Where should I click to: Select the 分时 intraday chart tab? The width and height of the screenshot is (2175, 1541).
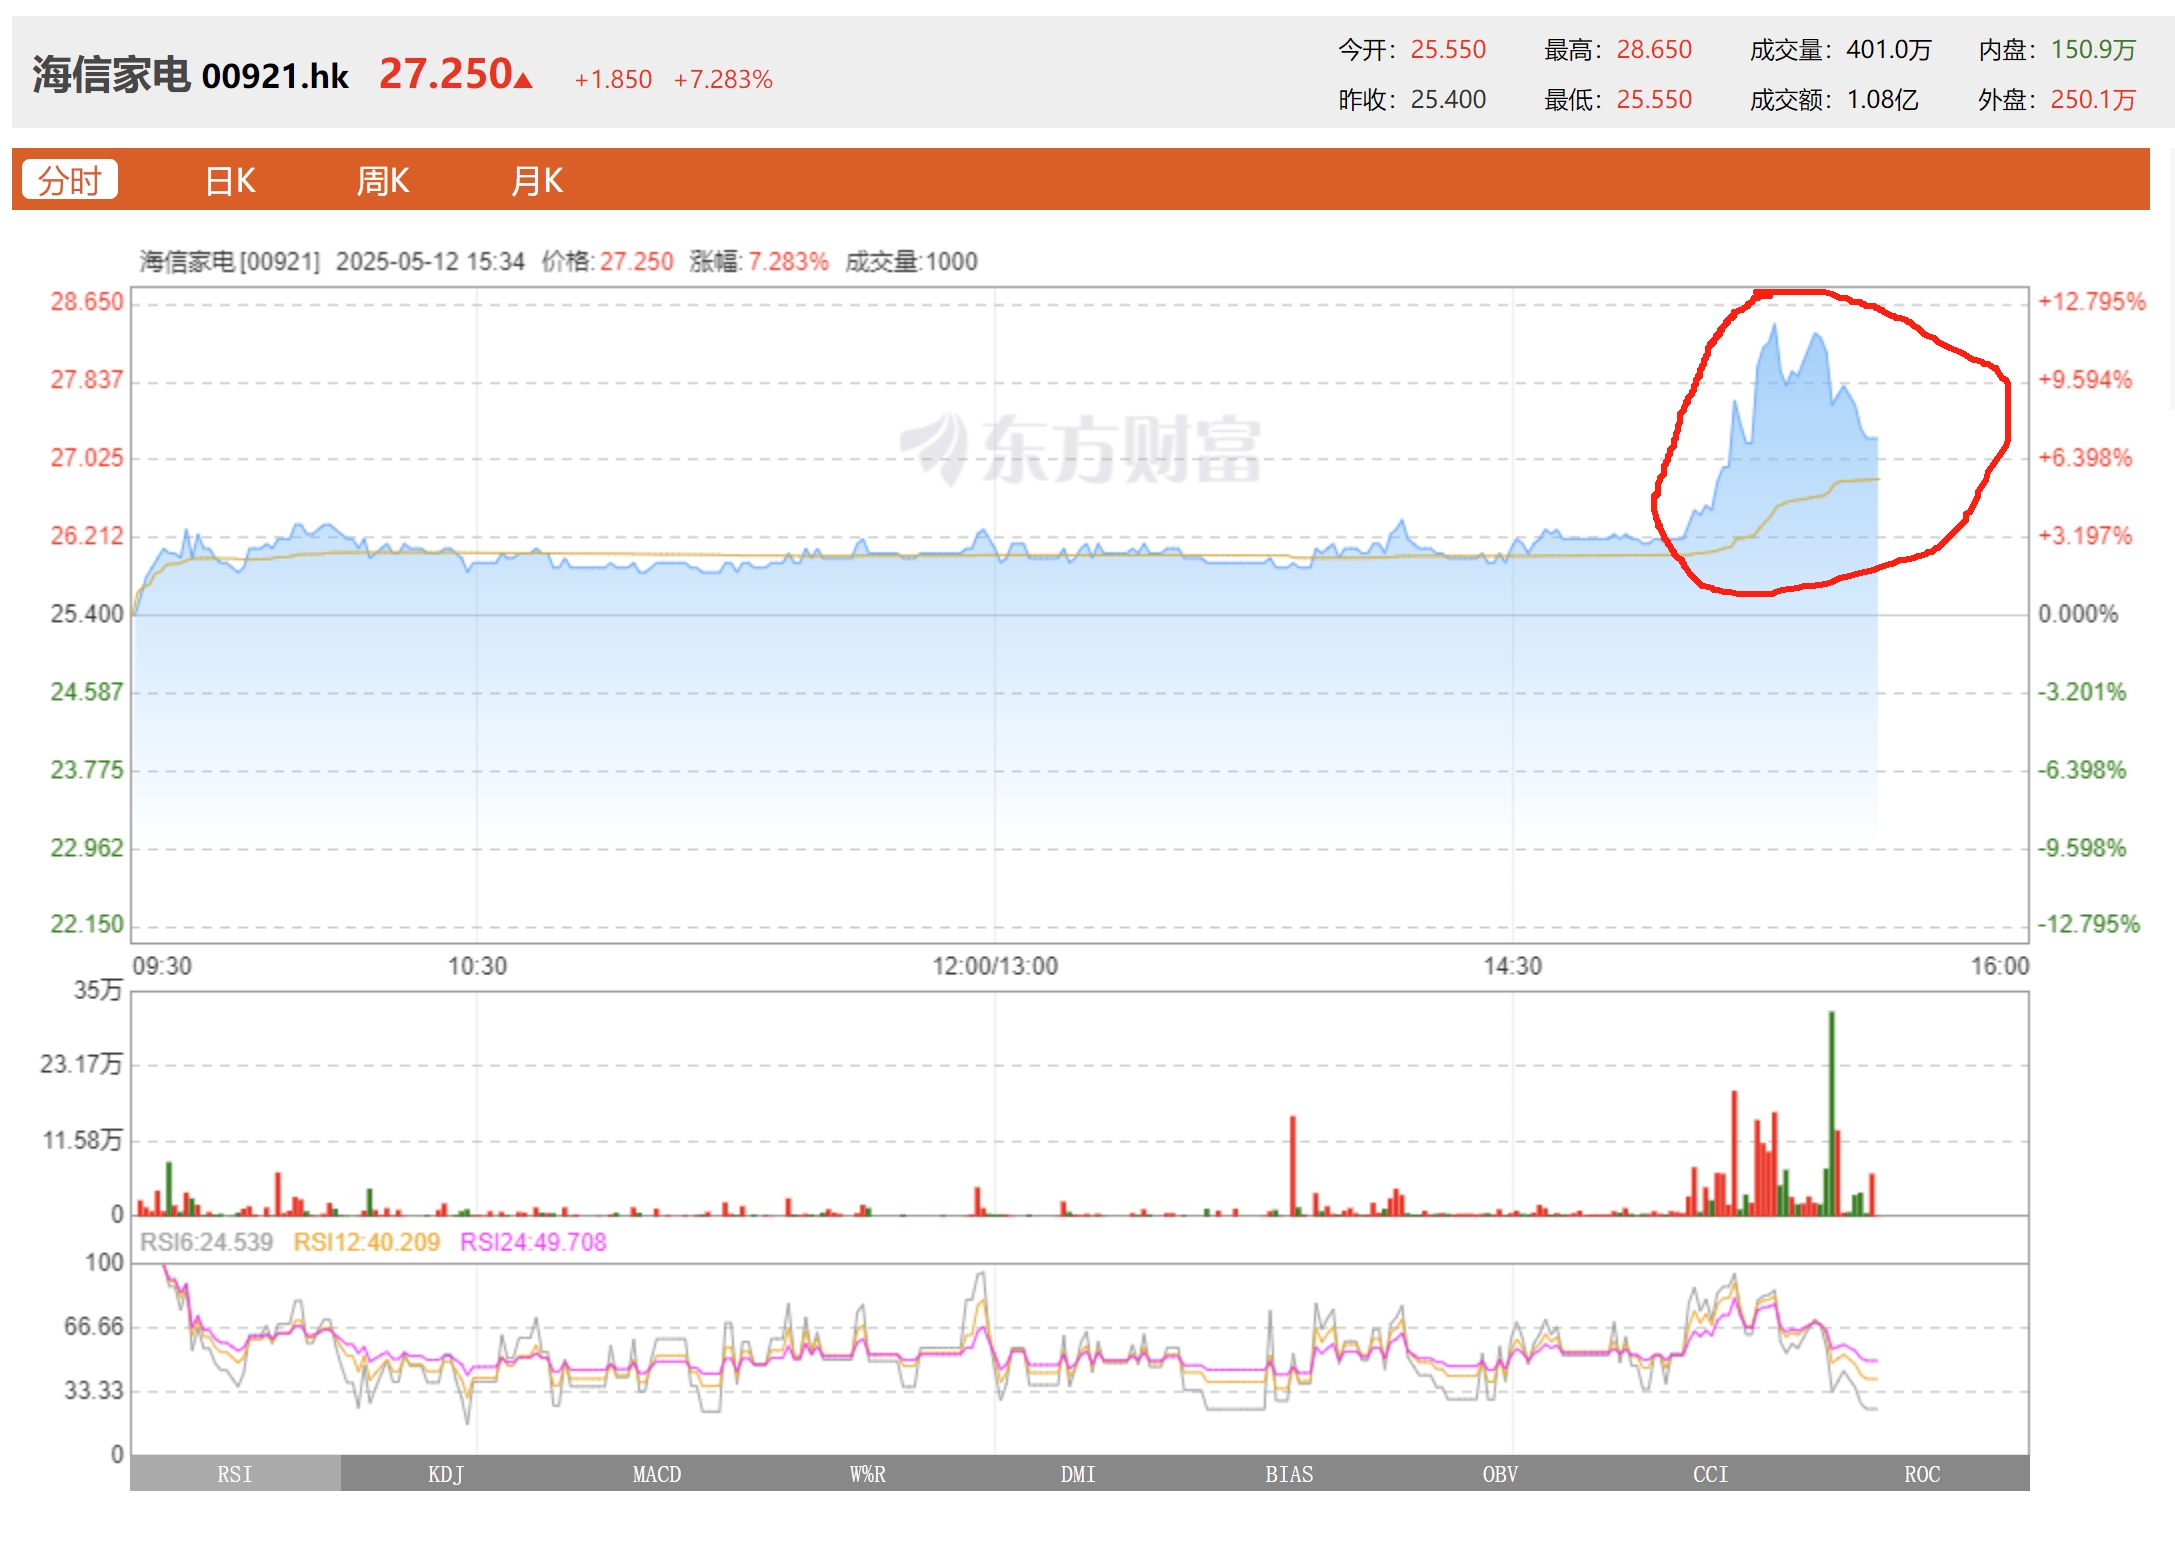[x=70, y=180]
